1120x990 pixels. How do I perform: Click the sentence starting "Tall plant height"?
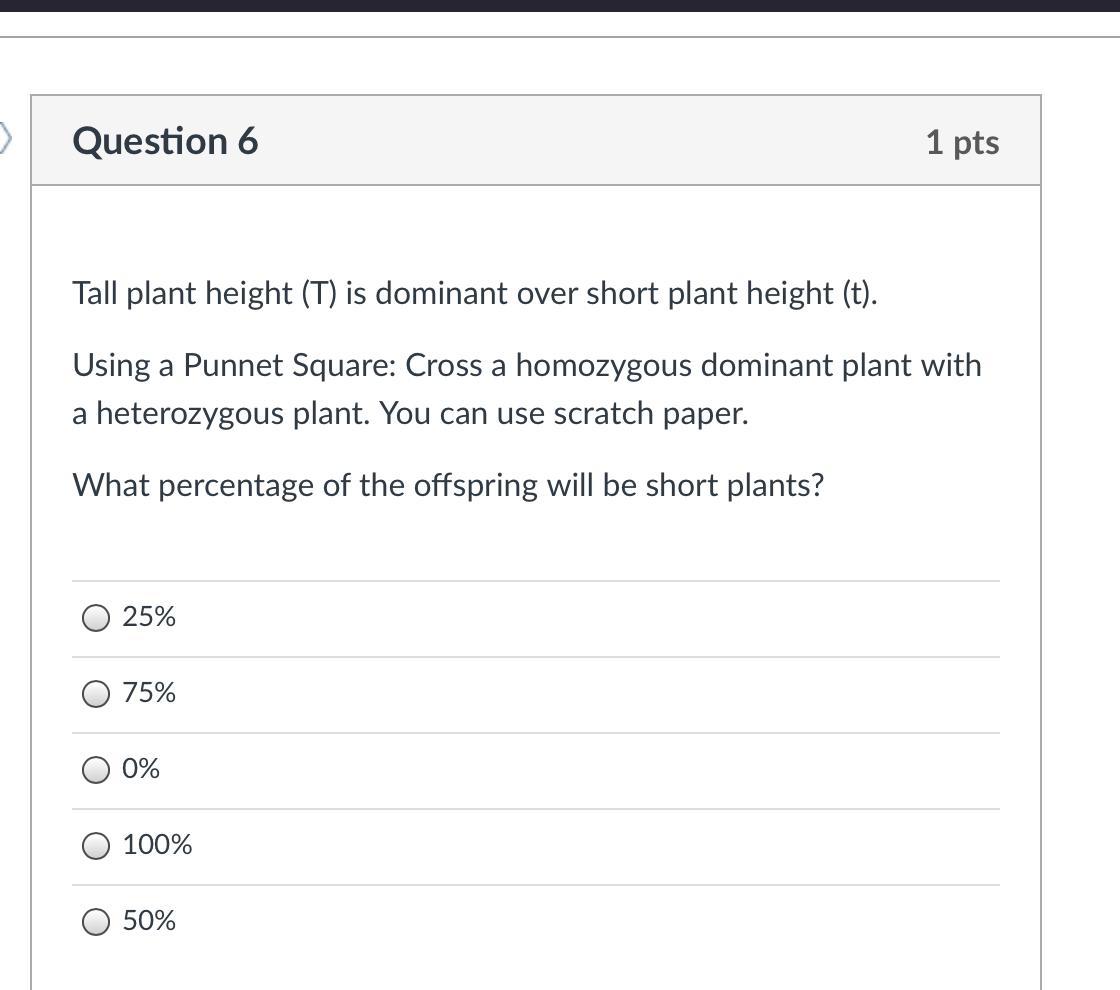coord(474,293)
